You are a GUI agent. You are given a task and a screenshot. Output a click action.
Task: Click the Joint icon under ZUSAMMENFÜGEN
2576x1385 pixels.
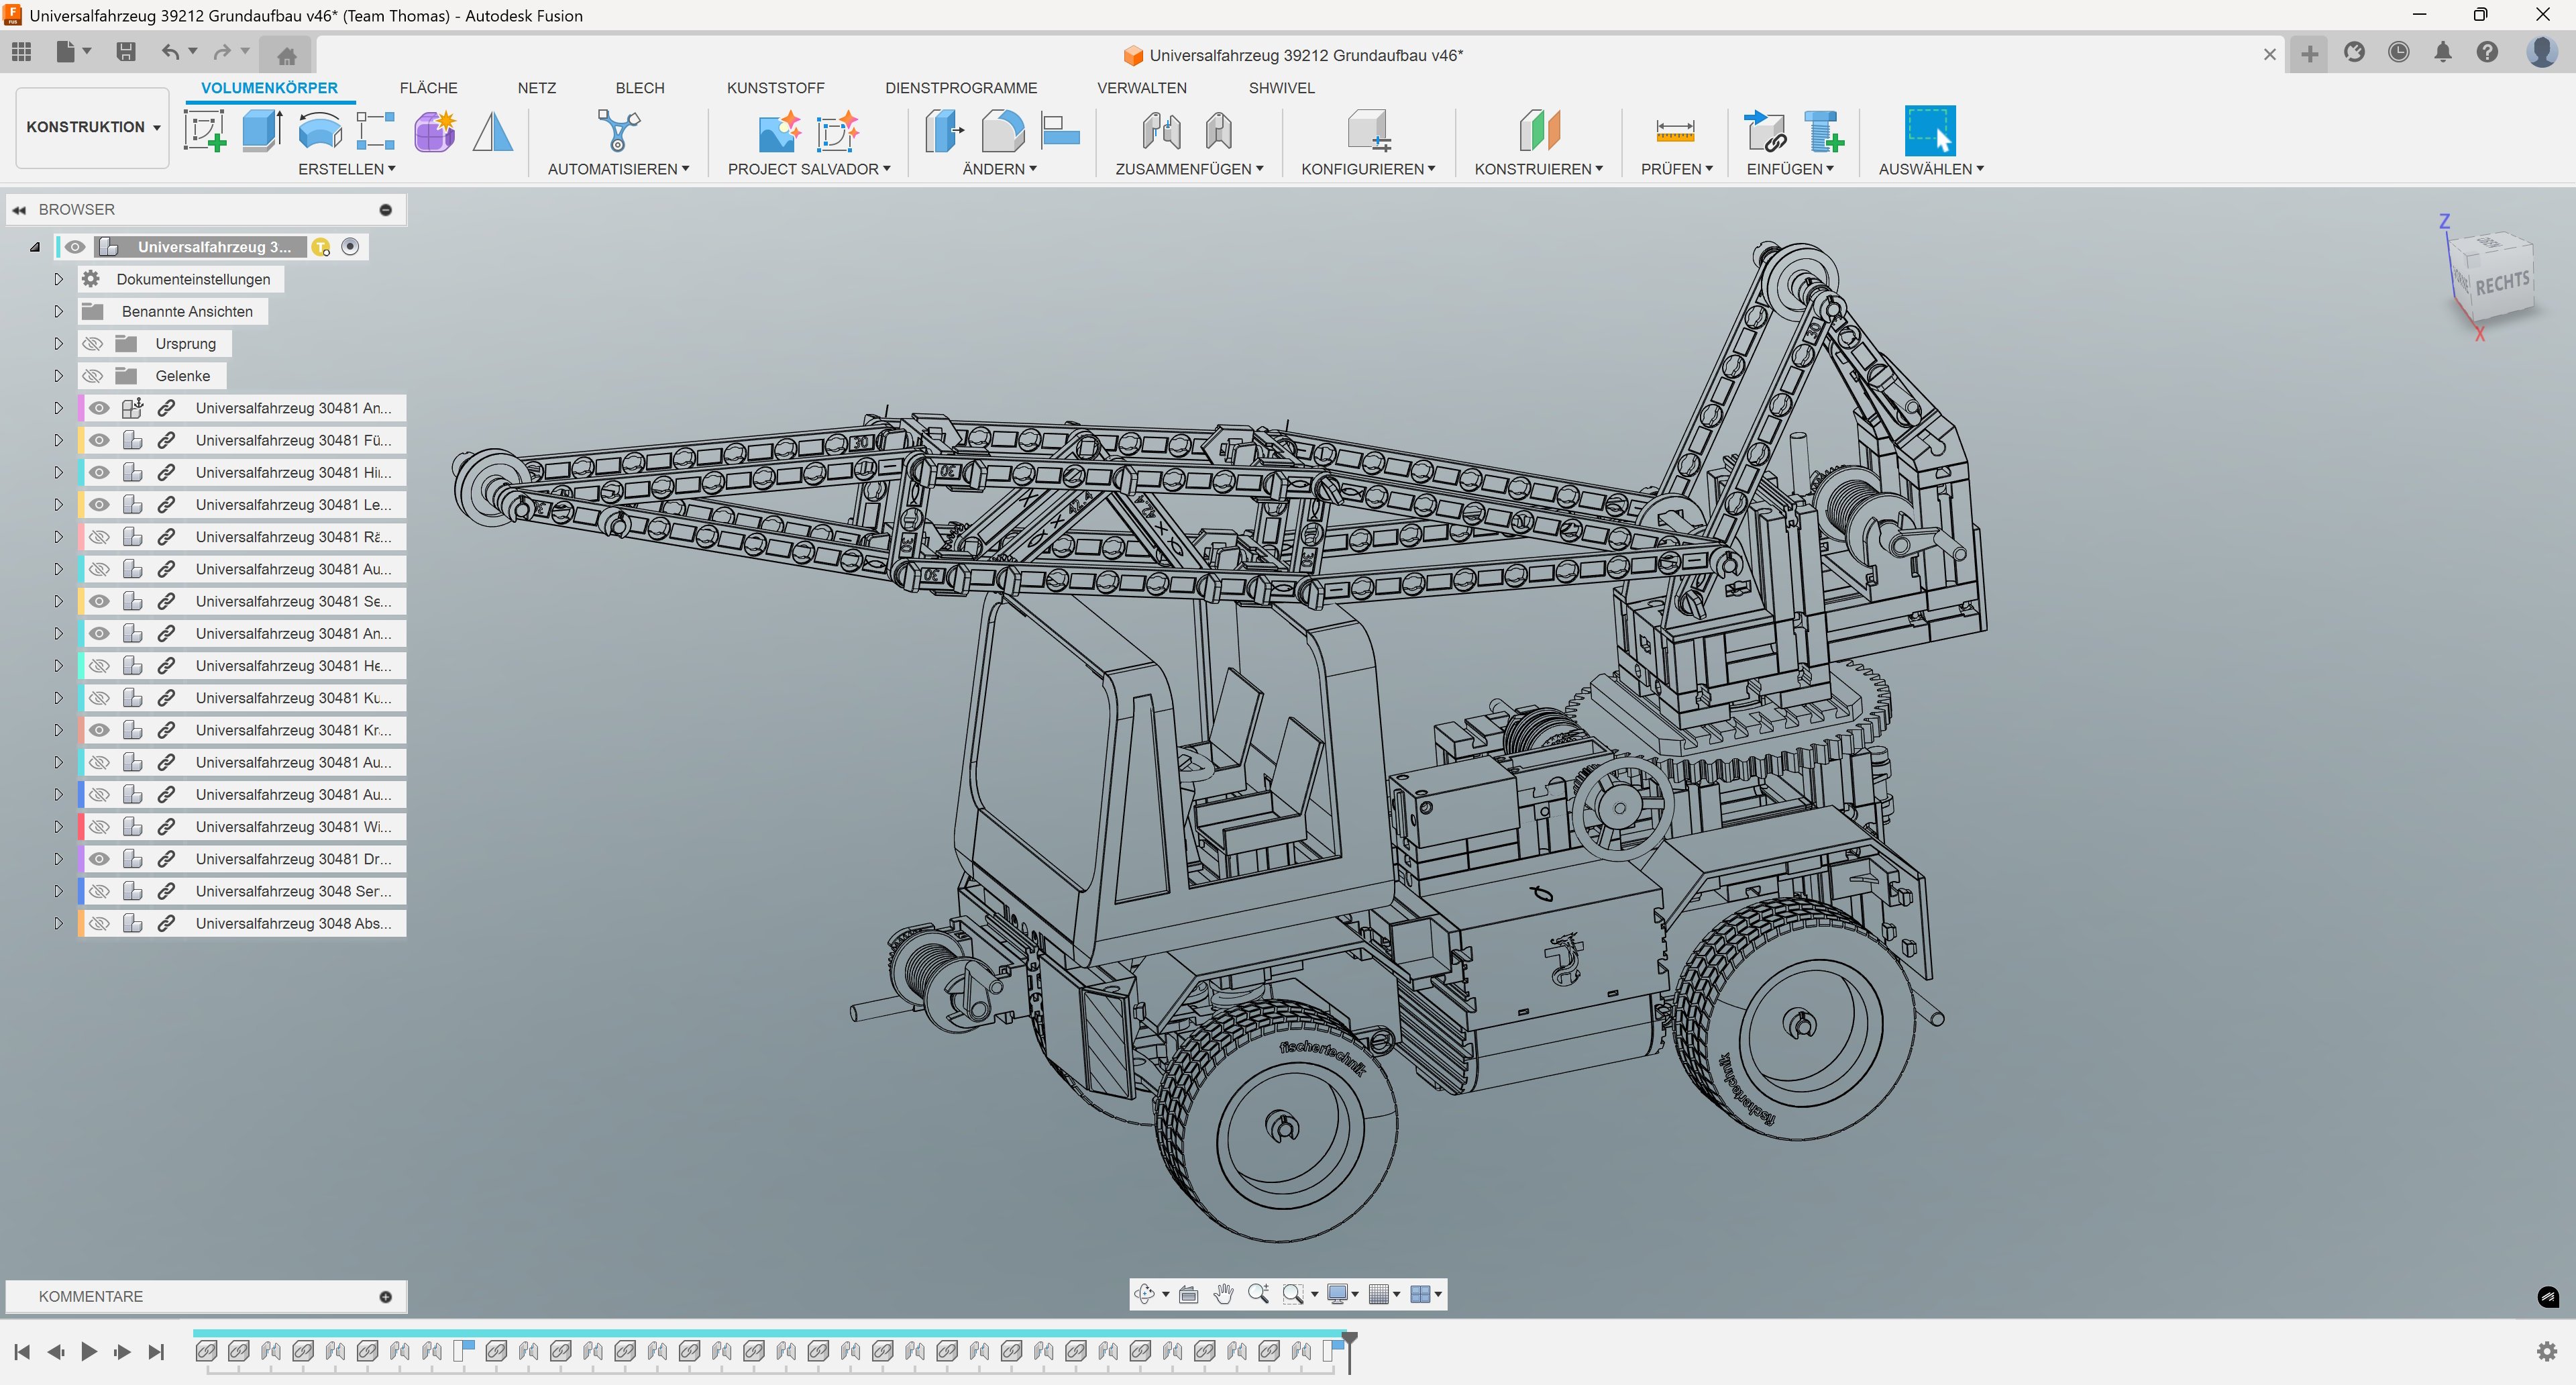1161,131
